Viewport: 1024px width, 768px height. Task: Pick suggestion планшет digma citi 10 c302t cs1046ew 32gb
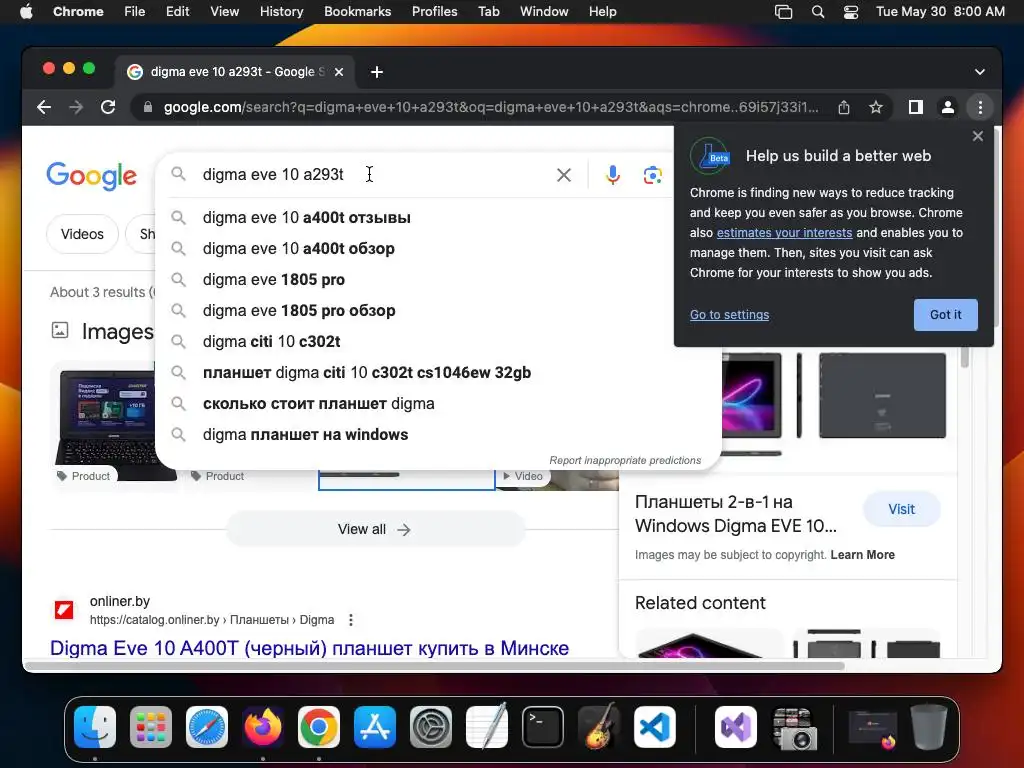point(438,372)
